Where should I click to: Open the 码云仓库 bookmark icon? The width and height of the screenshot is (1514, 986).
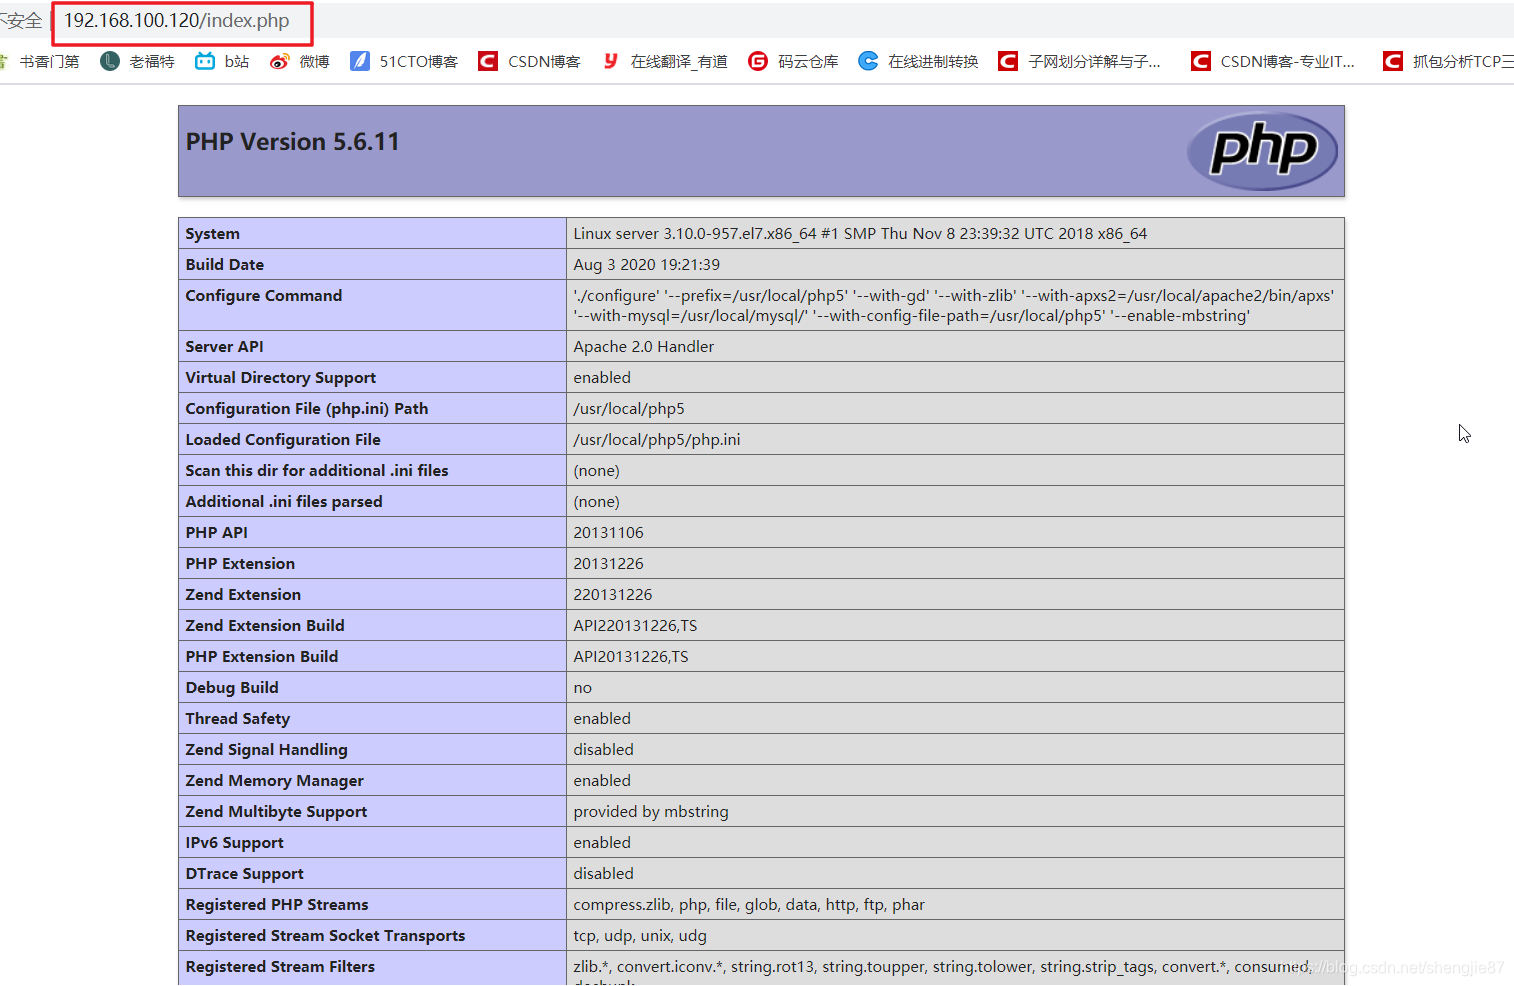tap(758, 61)
